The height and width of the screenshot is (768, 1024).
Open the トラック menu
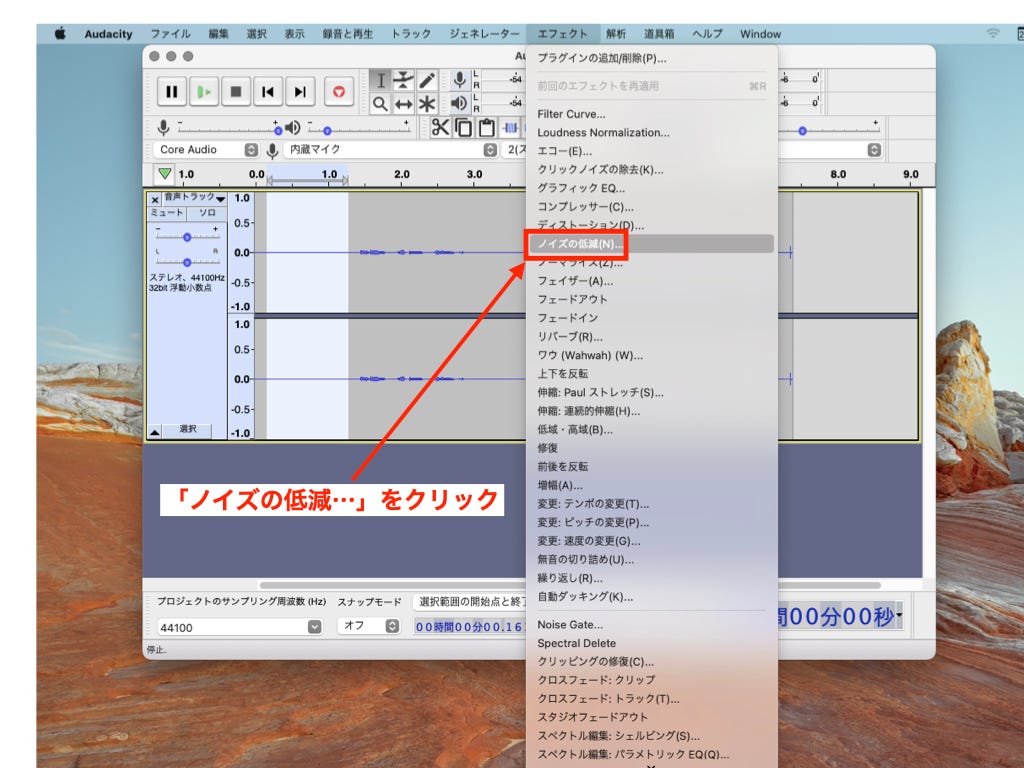point(411,34)
